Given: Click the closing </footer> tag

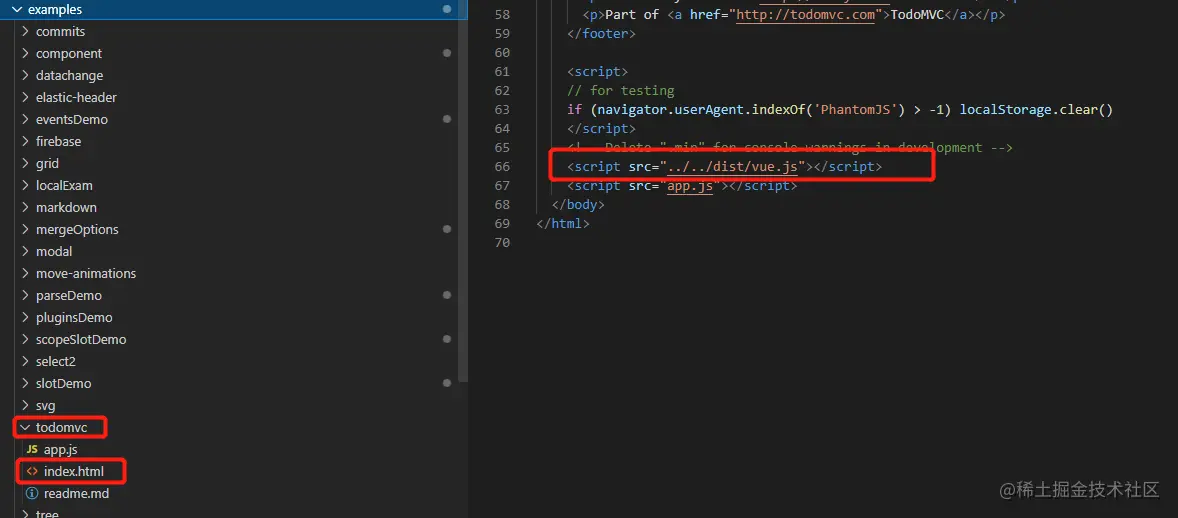Looking at the screenshot, I should coord(602,34).
